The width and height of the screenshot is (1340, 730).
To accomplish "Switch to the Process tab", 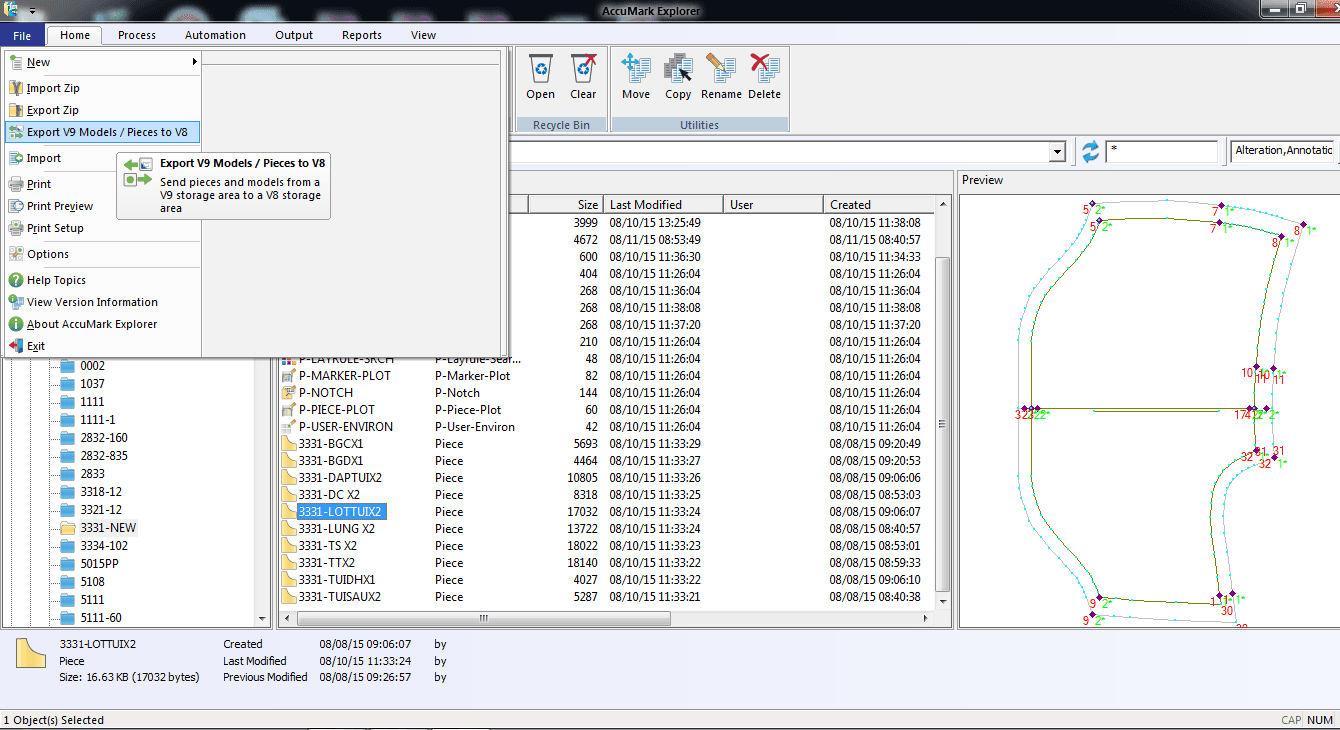I will pyautogui.click(x=137, y=35).
